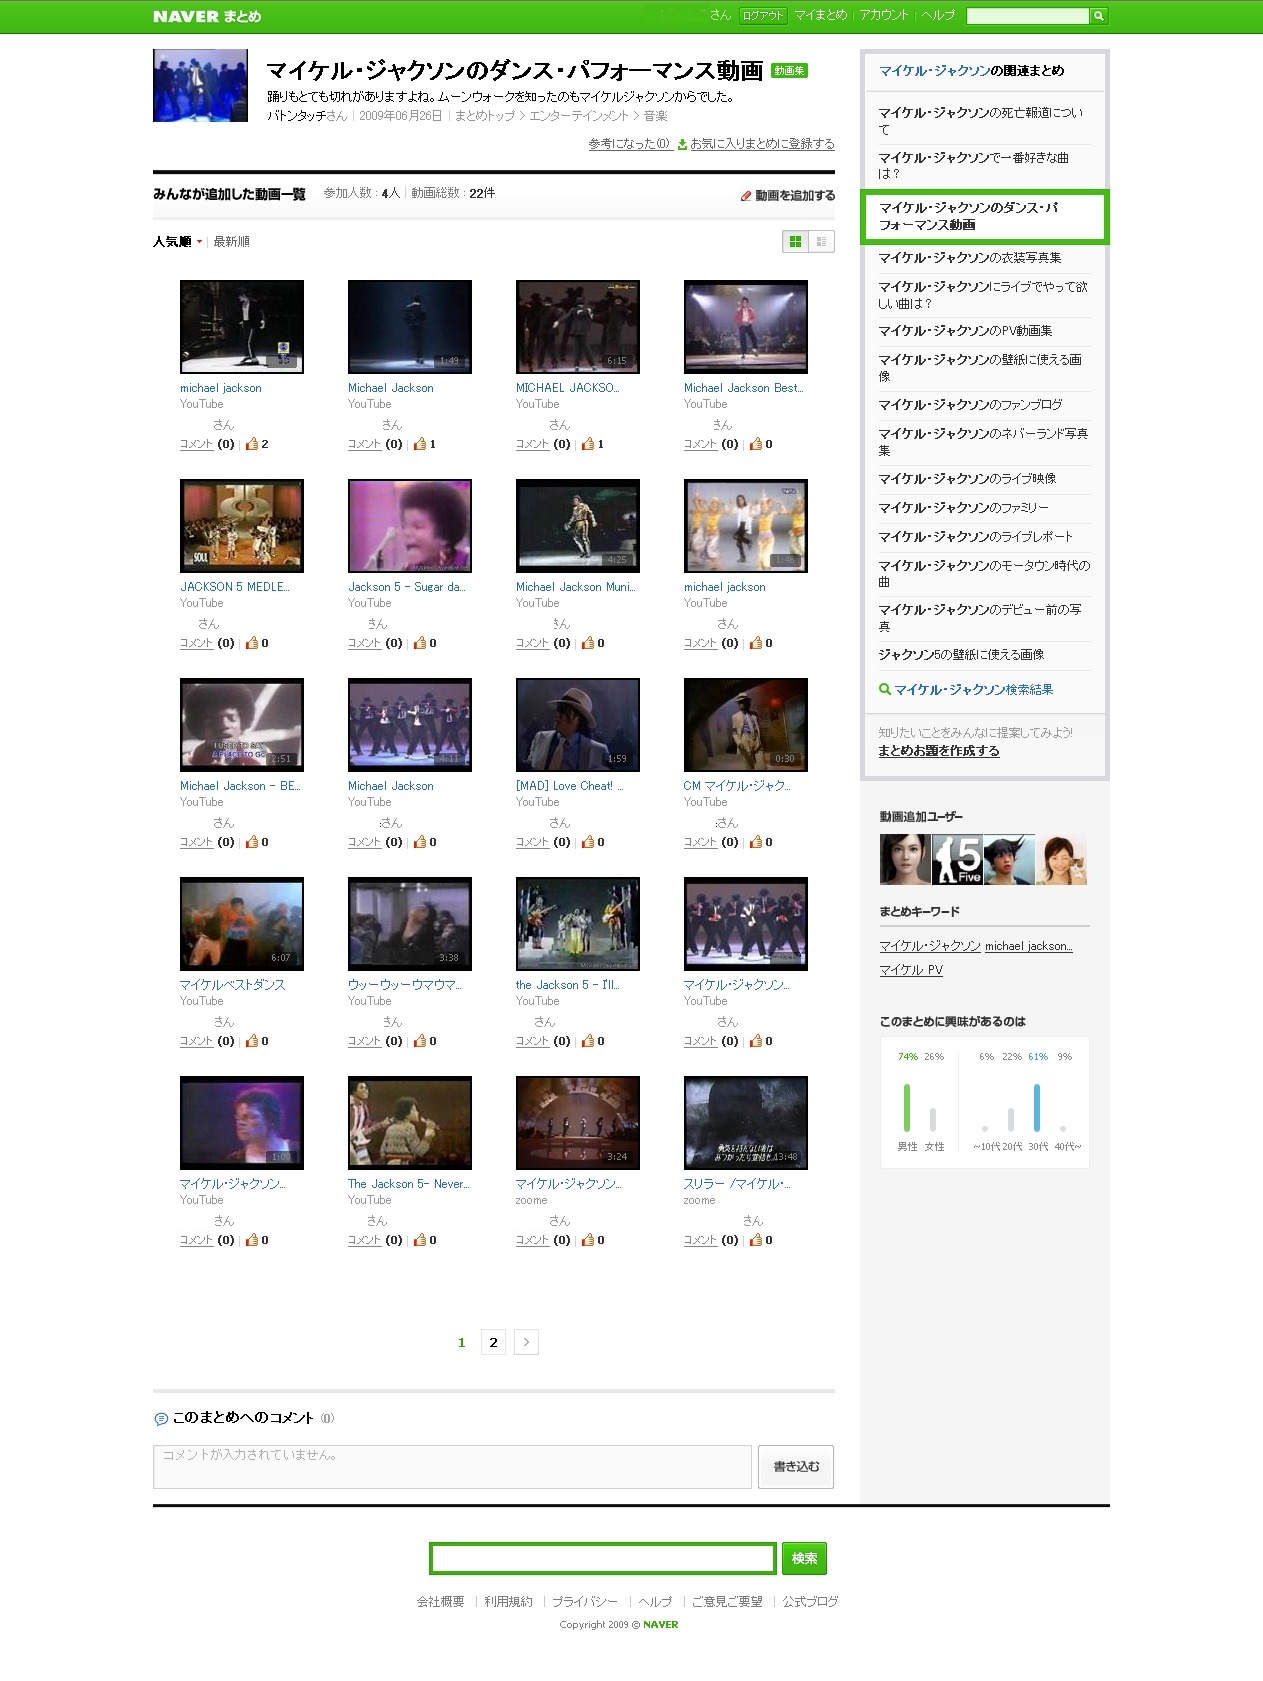The image size is (1263, 1681).
Task: Click the マイケル PV keyword link
Action: [x=911, y=970]
